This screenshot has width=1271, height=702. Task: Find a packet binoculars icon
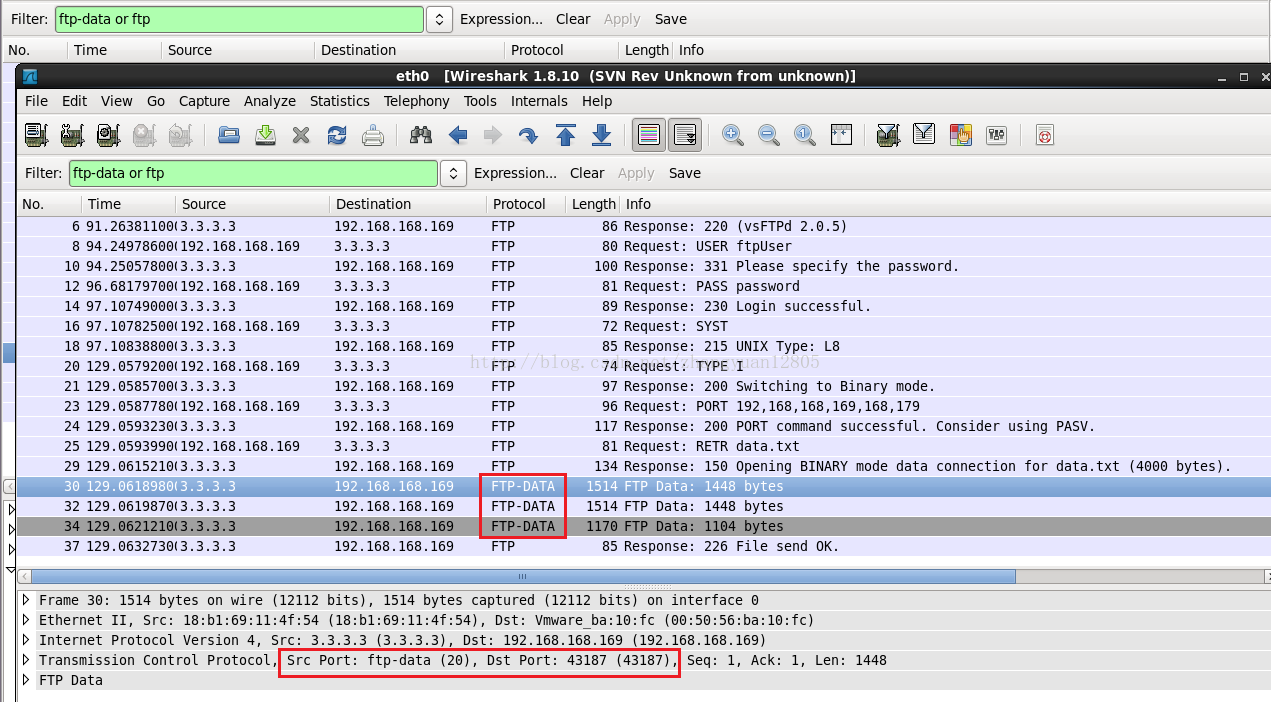pos(421,135)
